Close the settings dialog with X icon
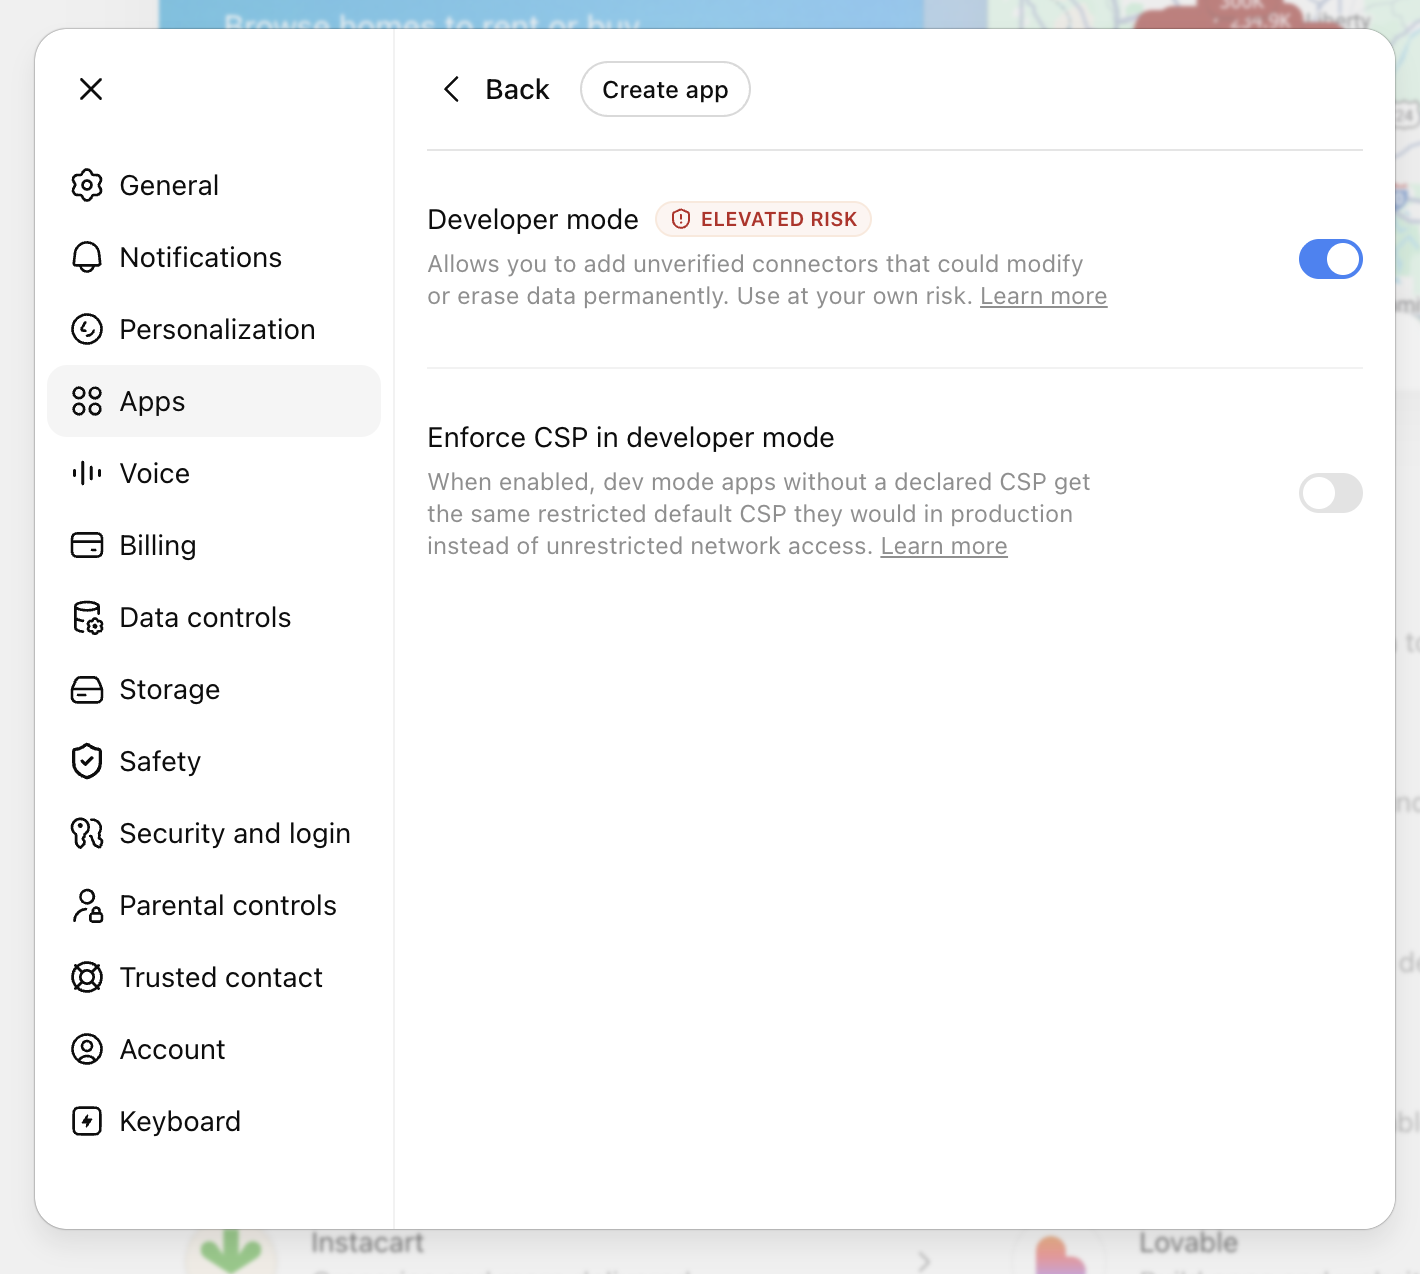This screenshot has width=1420, height=1274. [91, 89]
